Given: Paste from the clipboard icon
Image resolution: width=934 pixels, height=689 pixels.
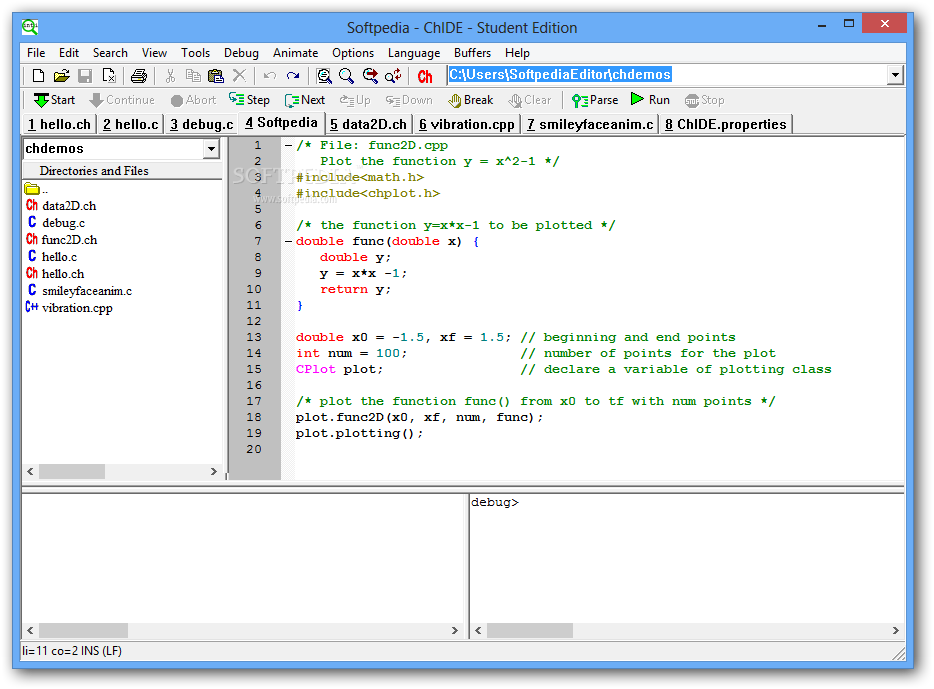Looking at the screenshot, I should coord(216,76).
